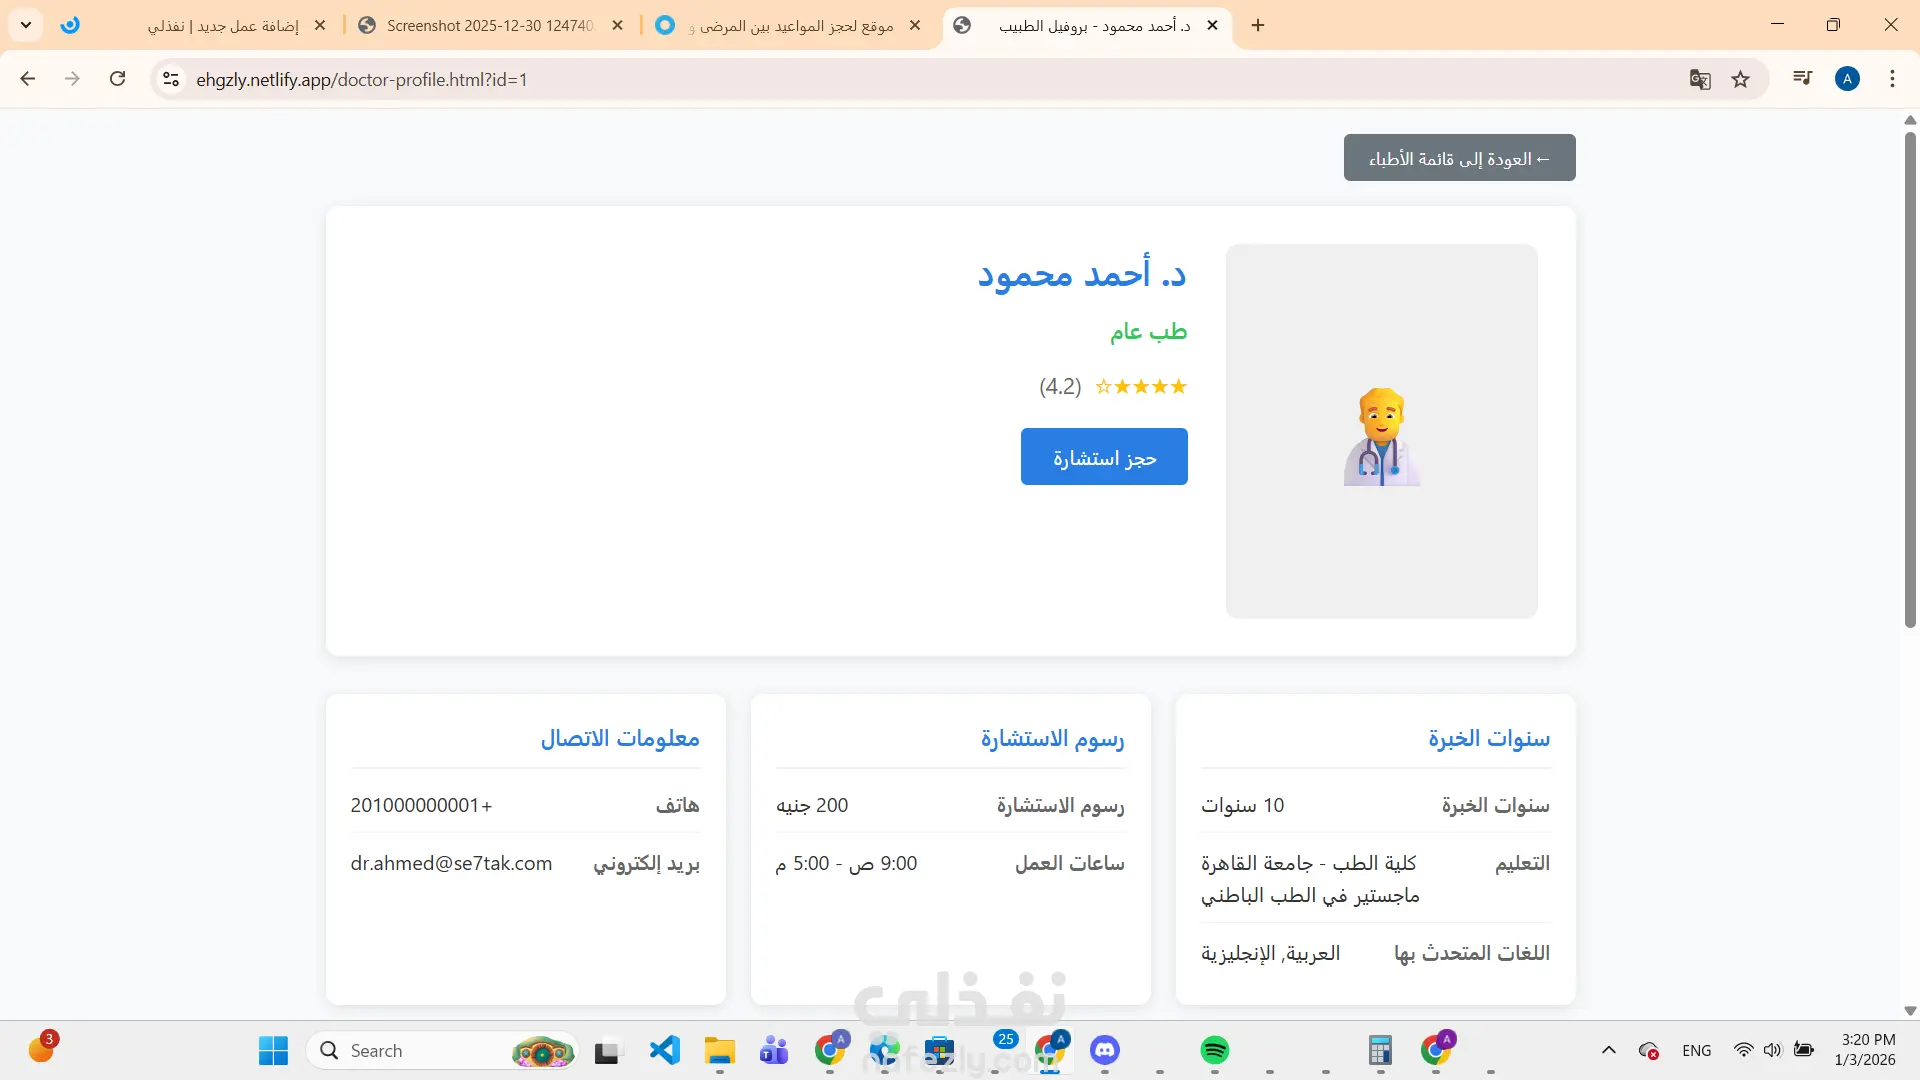Open the site information icon beside URL
The image size is (1920, 1080).
[x=171, y=79]
